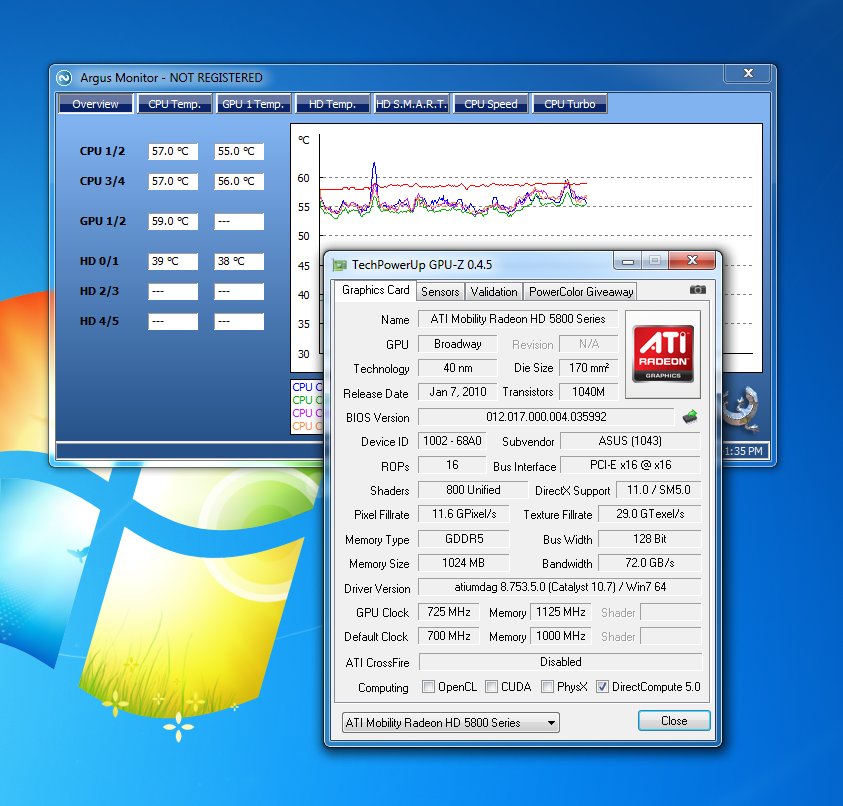Click the GPU-Z title bar app icon
Image resolution: width=843 pixels, height=806 pixels.
pyautogui.click(x=339, y=265)
